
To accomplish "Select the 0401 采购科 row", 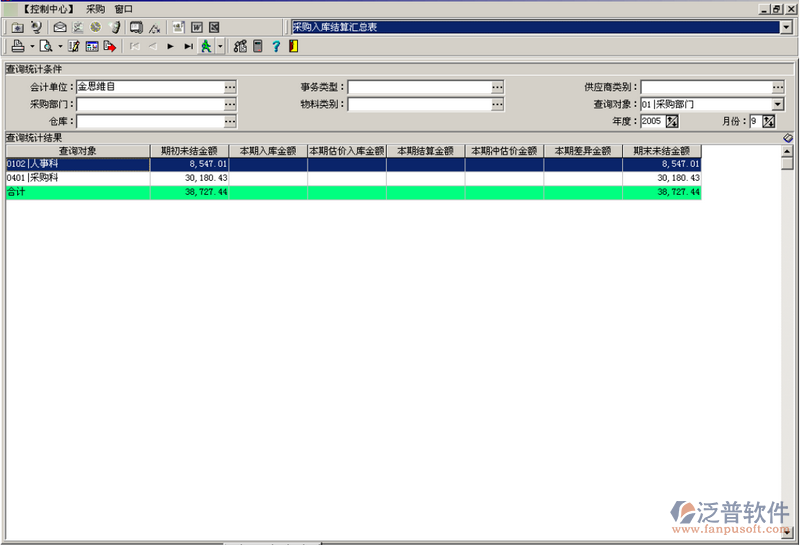I will click(78, 177).
